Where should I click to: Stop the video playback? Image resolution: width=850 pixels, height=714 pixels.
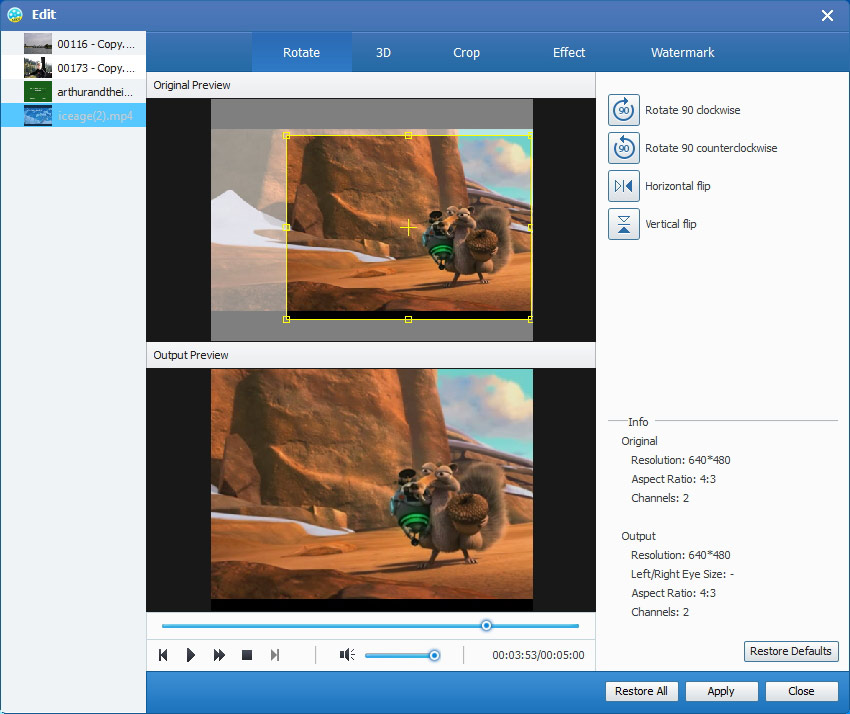247,655
